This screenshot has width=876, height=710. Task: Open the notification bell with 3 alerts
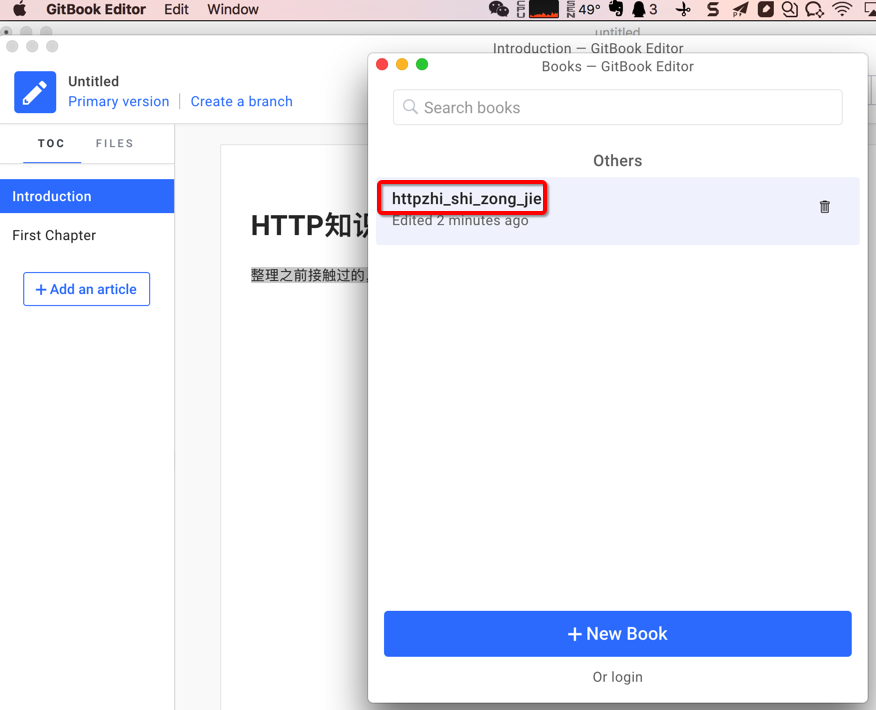pyautogui.click(x=644, y=9)
